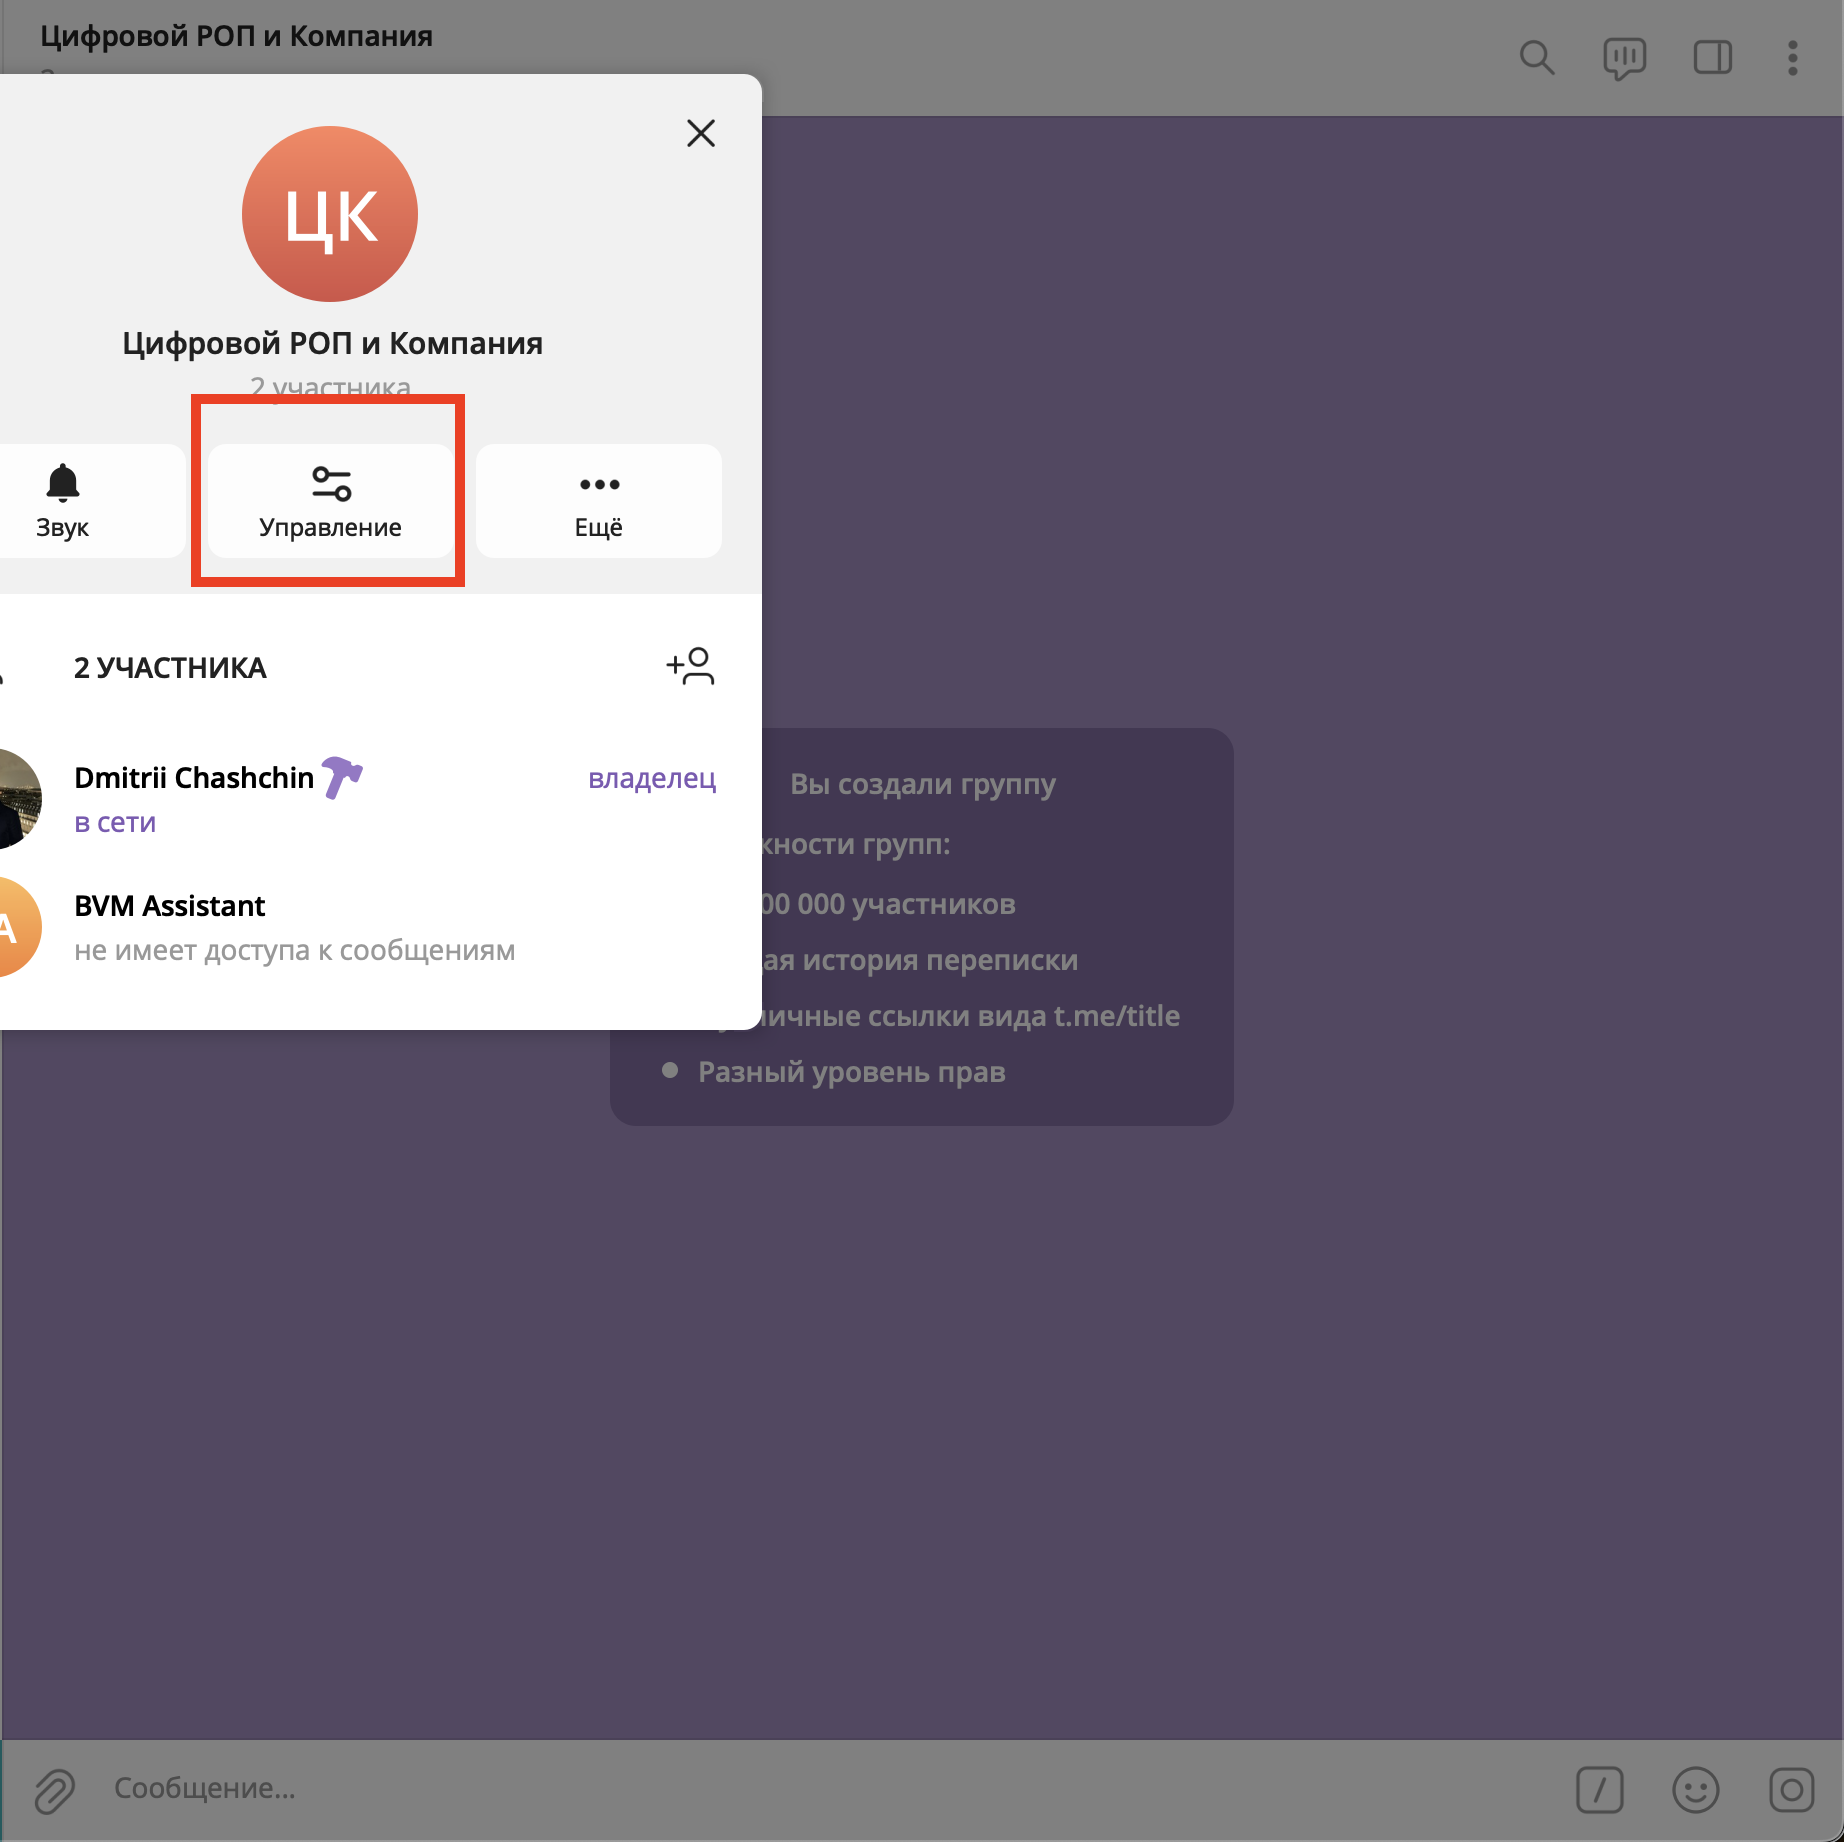Click the video chat speech-bubble icon
The height and width of the screenshot is (1842, 1844).
[x=1624, y=58]
